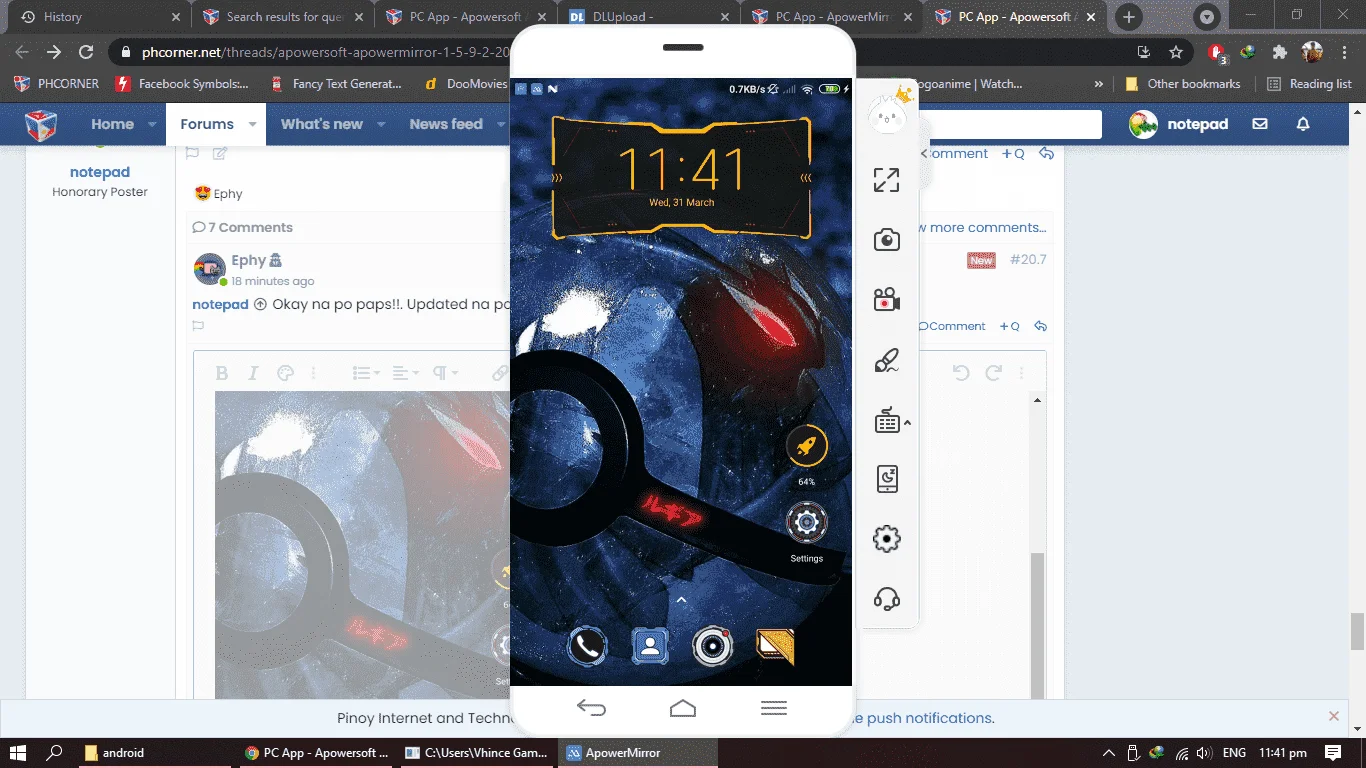Open the Other bookmarks folder
The width and height of the screenshot is (1366, 768).
(x=1182, y=84)
